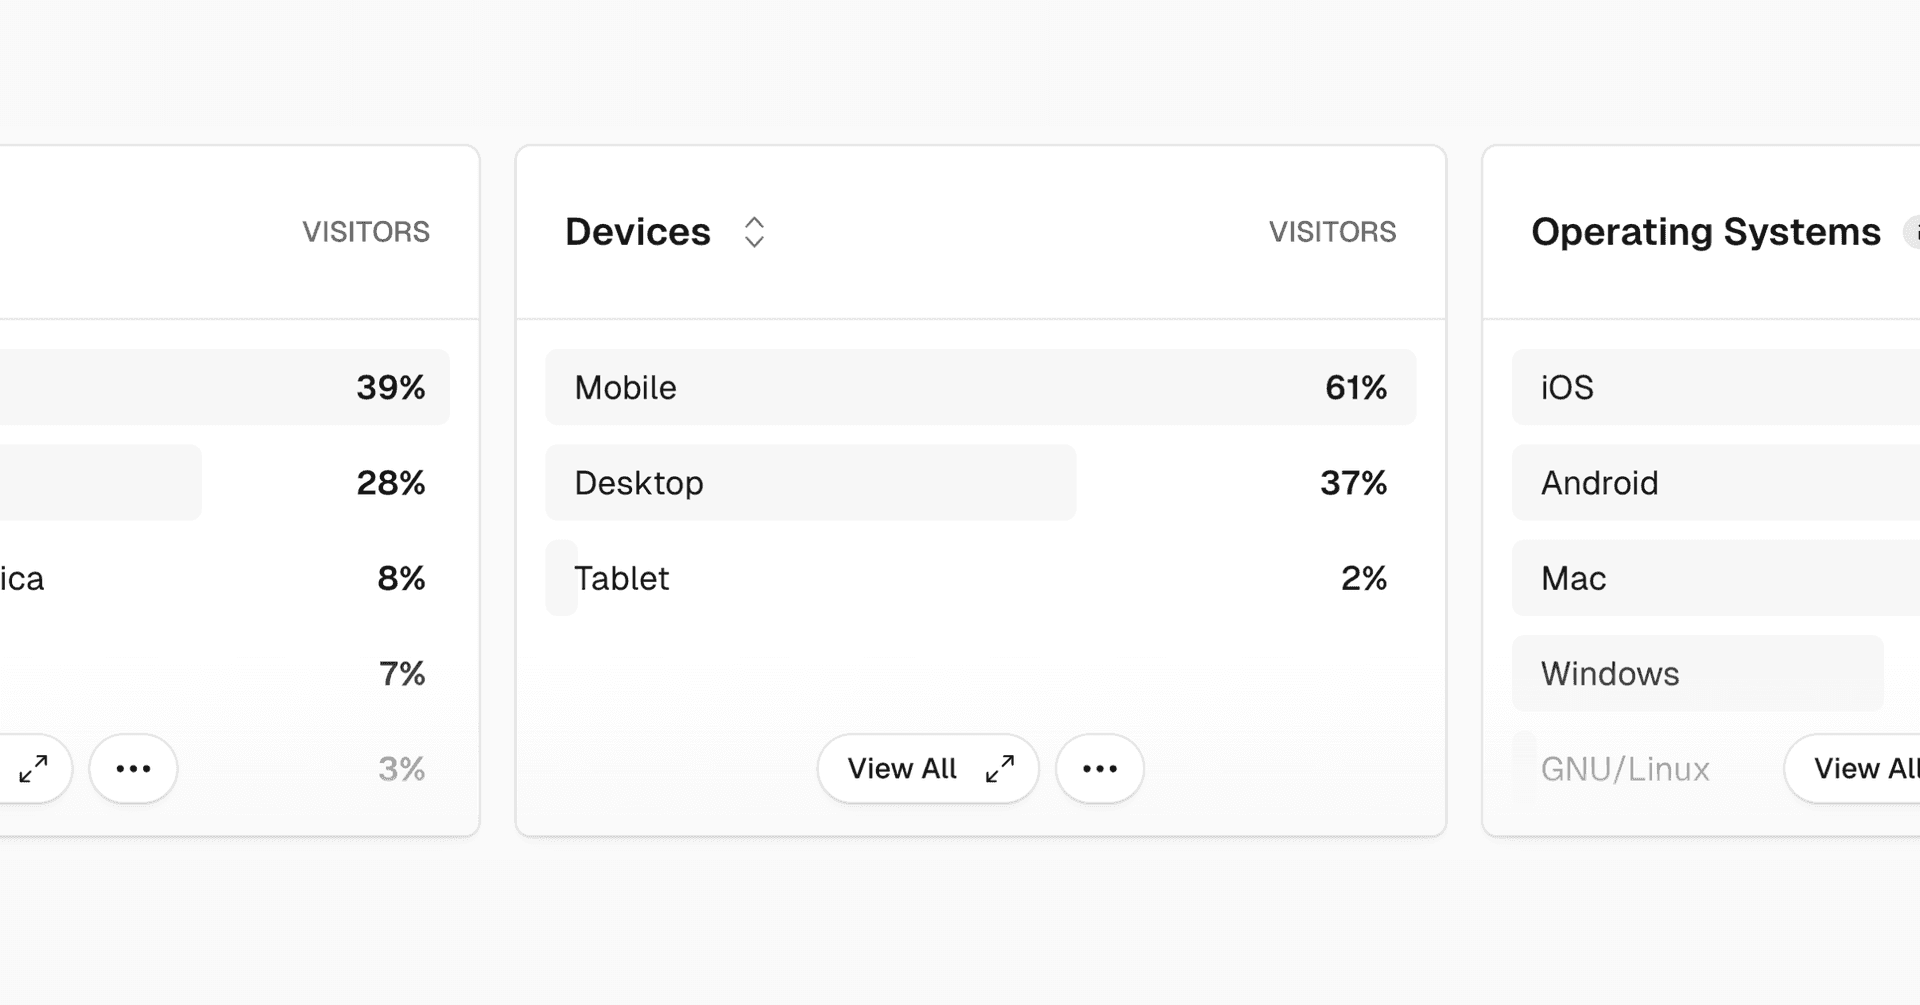Viewport: 1920px width, 1005px height.
Task: Click the GNU/Linux row
Action: coord(1625,769)
